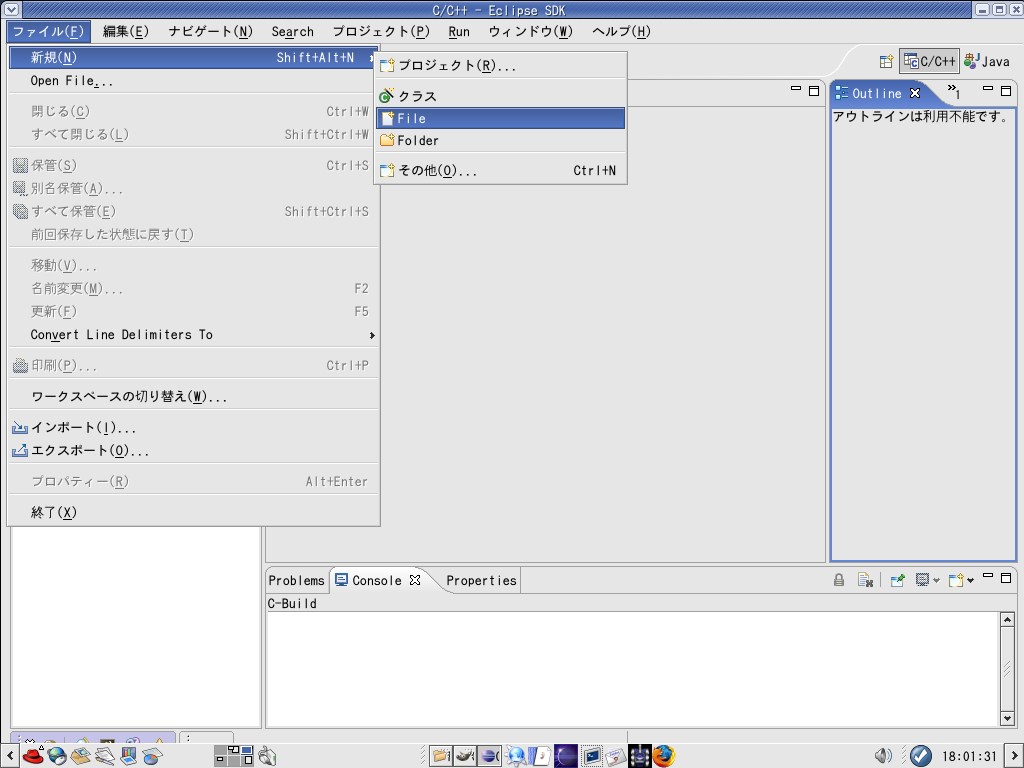The image size is (1024, 768).
Task: Click the volume speaker icon
Action: pos(883,756)
